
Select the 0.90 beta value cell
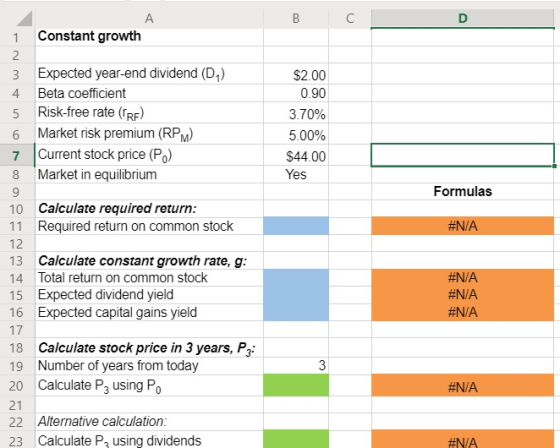296,93
